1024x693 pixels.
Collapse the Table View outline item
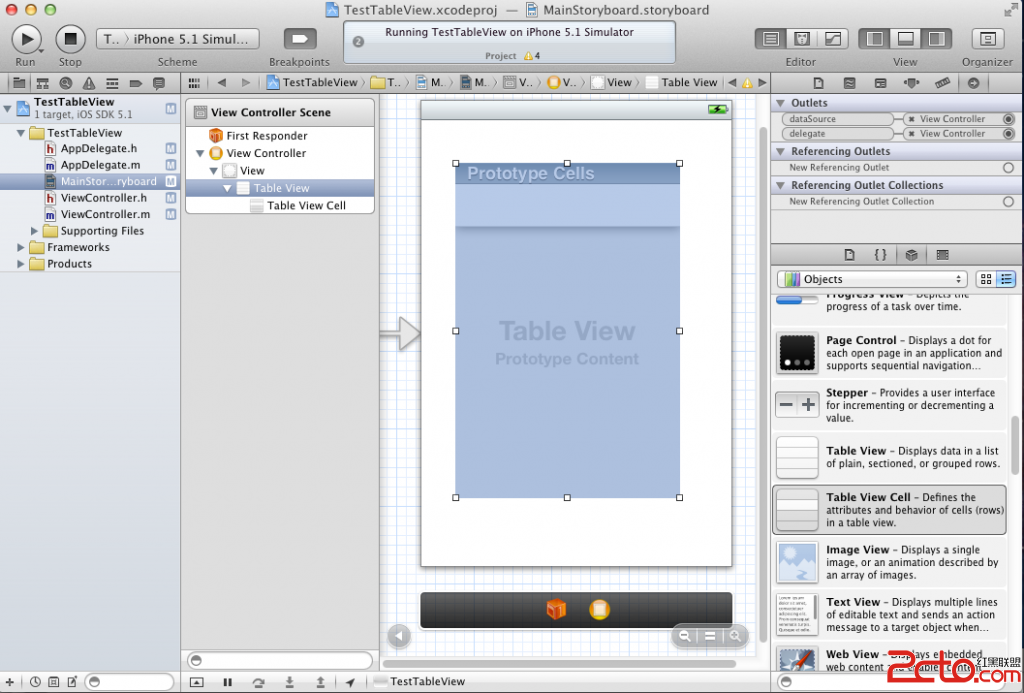(x=228, y=188)
